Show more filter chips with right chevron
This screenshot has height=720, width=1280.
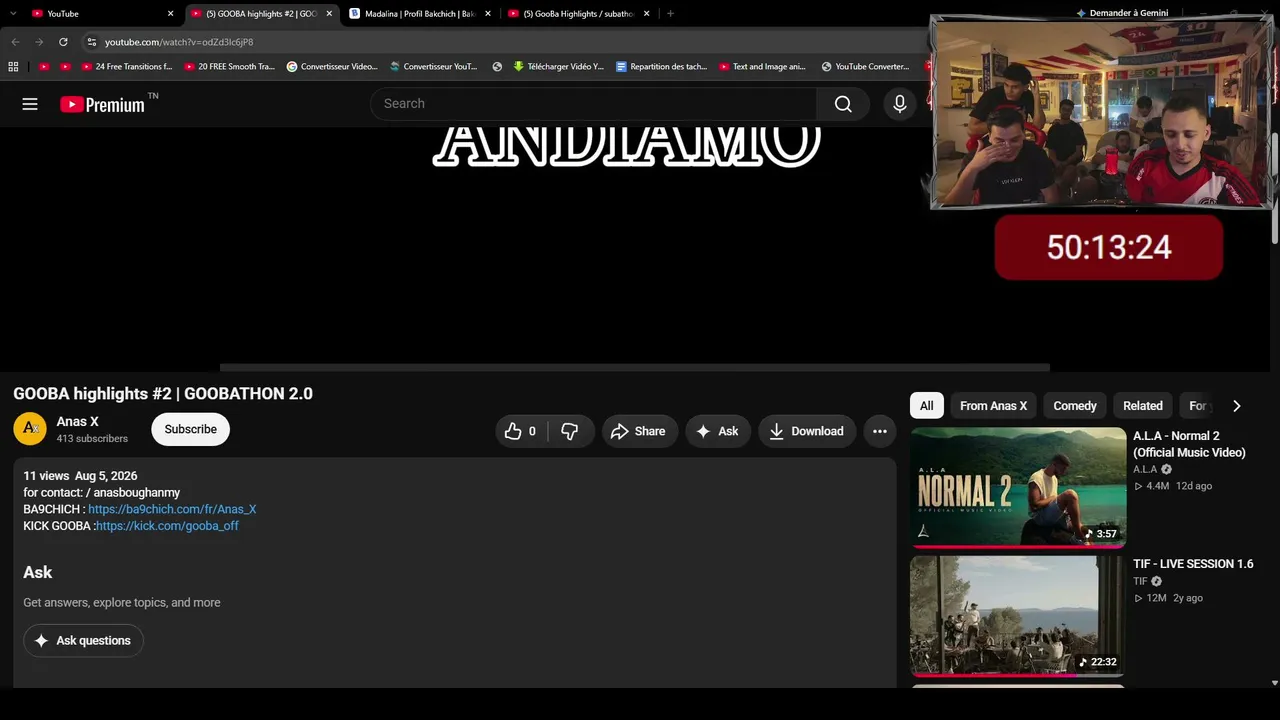point(1236,406)
